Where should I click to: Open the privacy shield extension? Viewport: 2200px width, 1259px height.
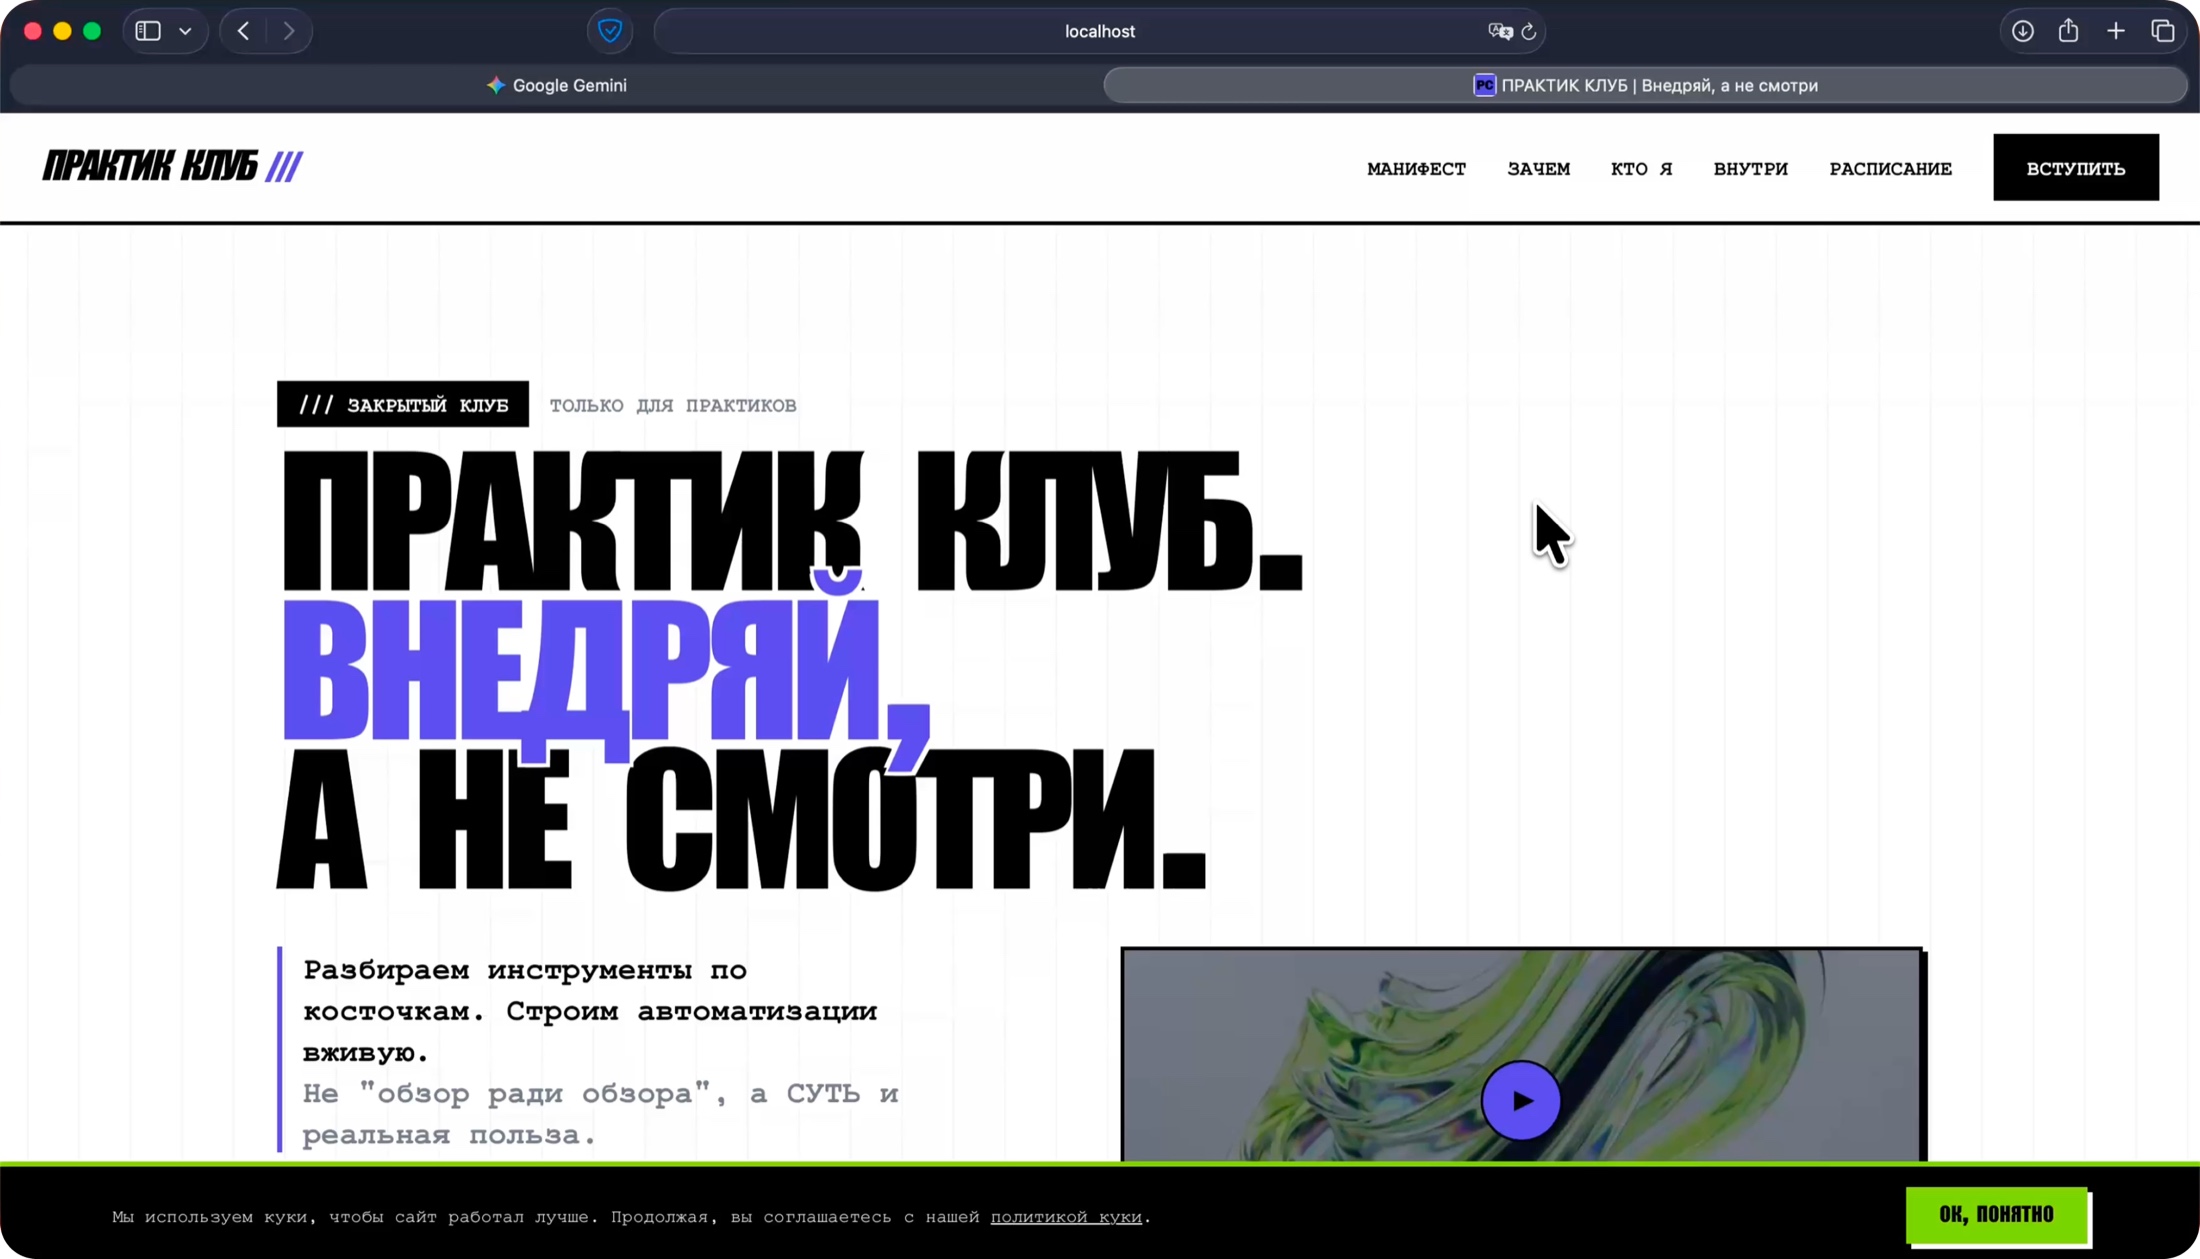coord(610,31)
